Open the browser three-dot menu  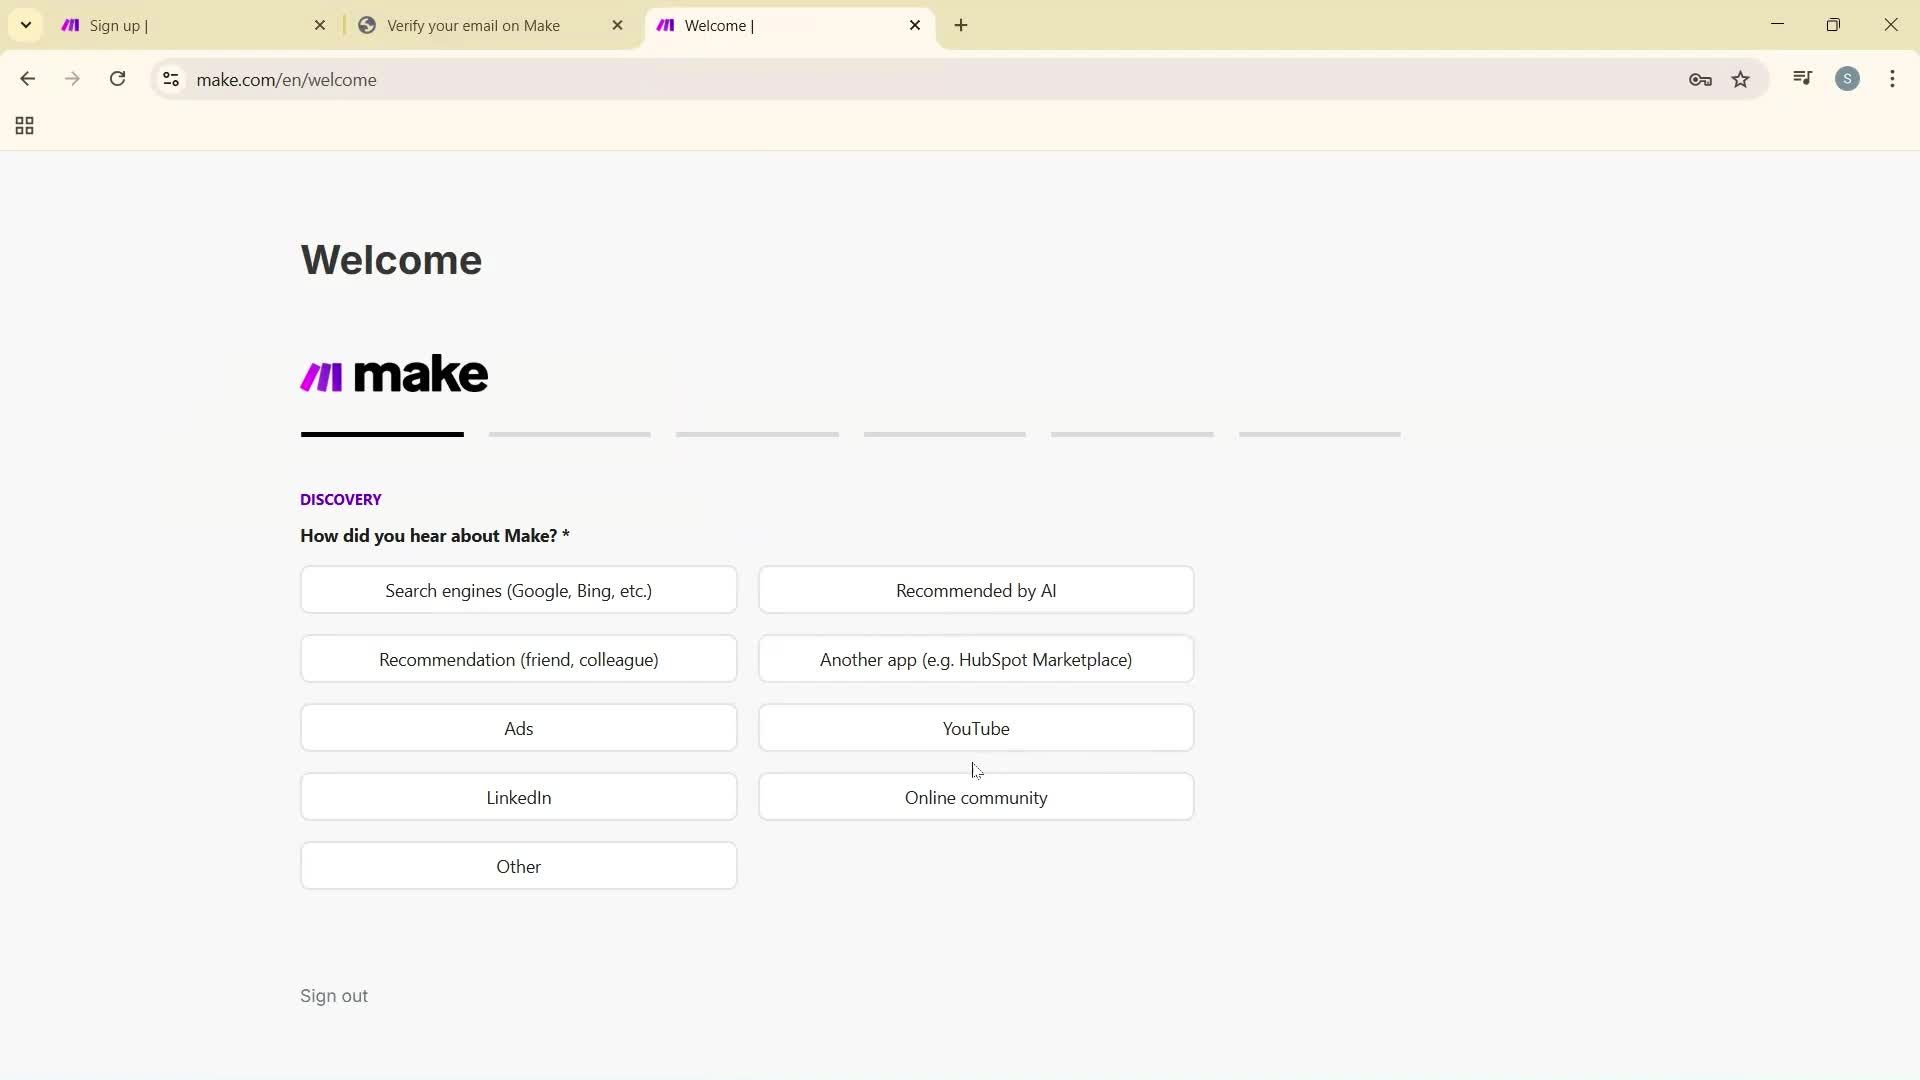tap(1892, 79)
